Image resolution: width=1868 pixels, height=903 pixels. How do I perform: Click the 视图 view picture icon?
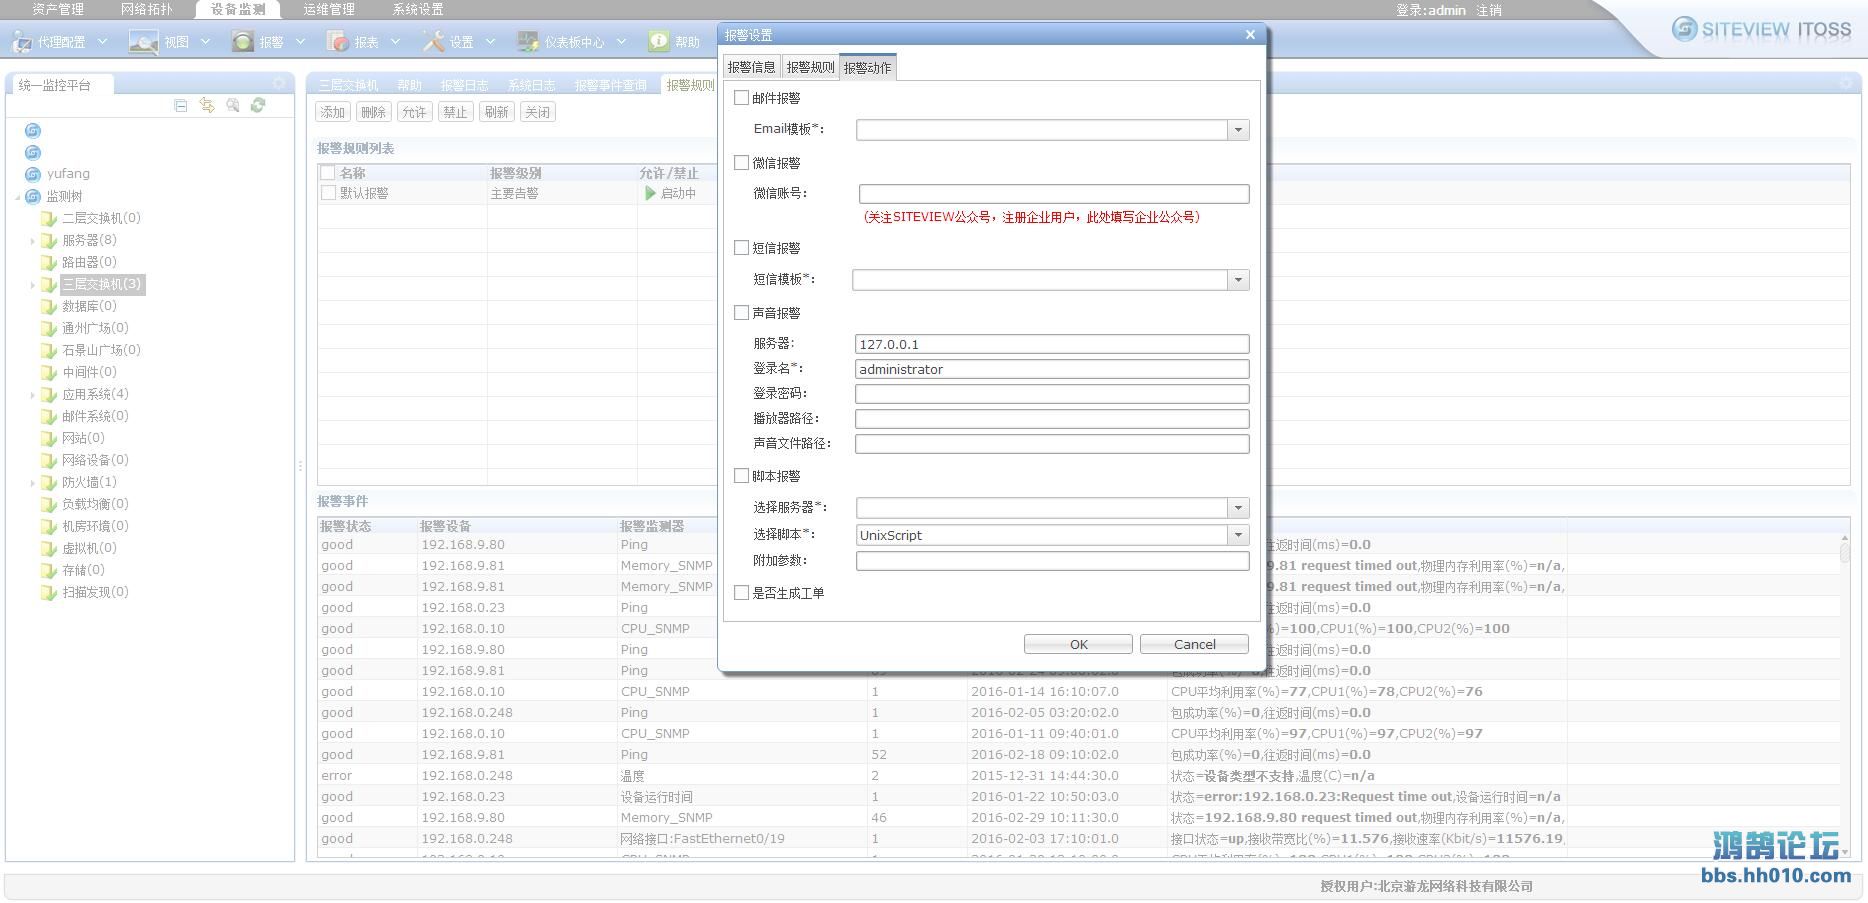click(x=143, y=42)
